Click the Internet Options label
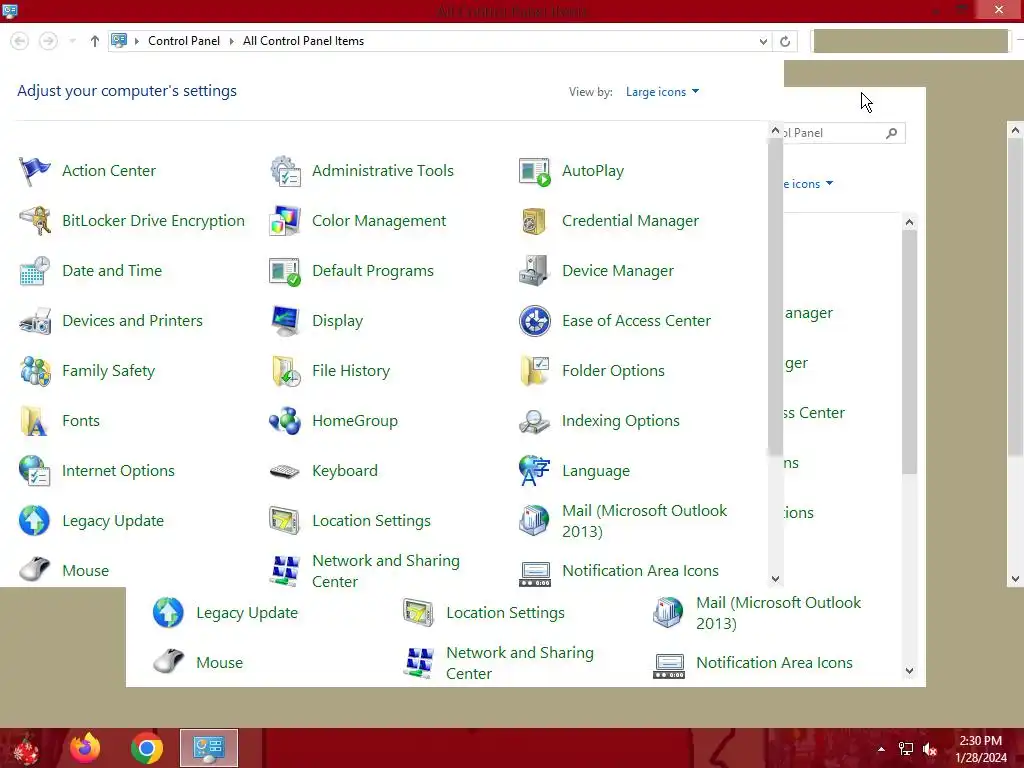This screenshot has width=1024, height=768. (118, 471)
